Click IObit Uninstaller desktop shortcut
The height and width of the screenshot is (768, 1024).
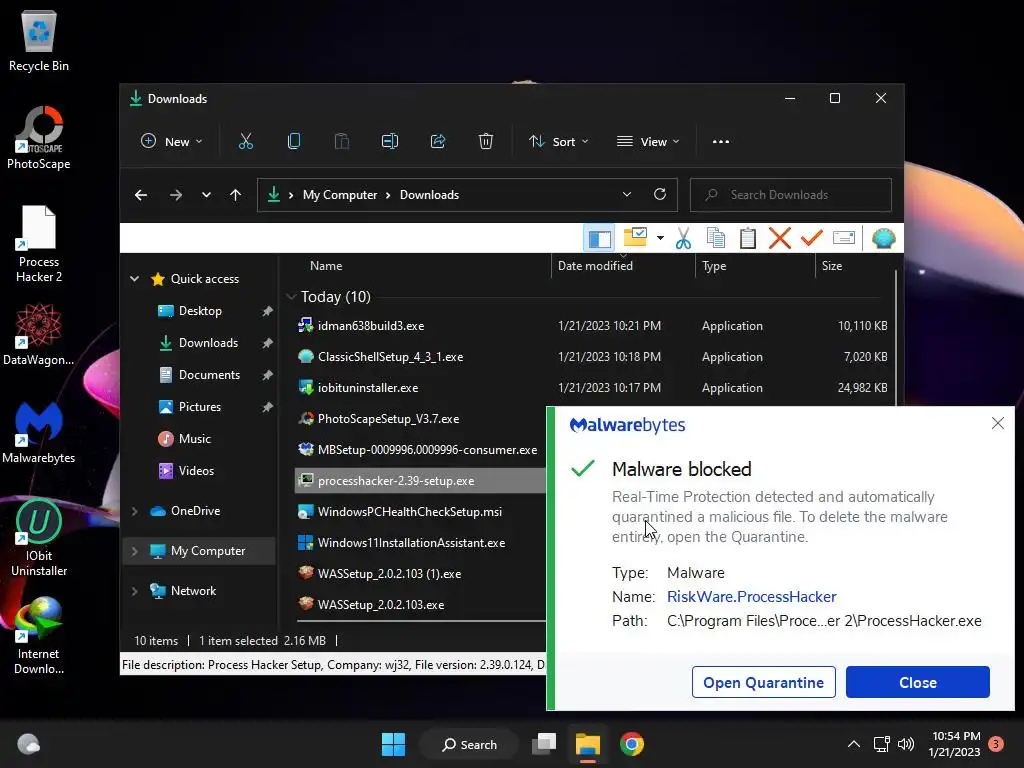[x=39, y=538]
